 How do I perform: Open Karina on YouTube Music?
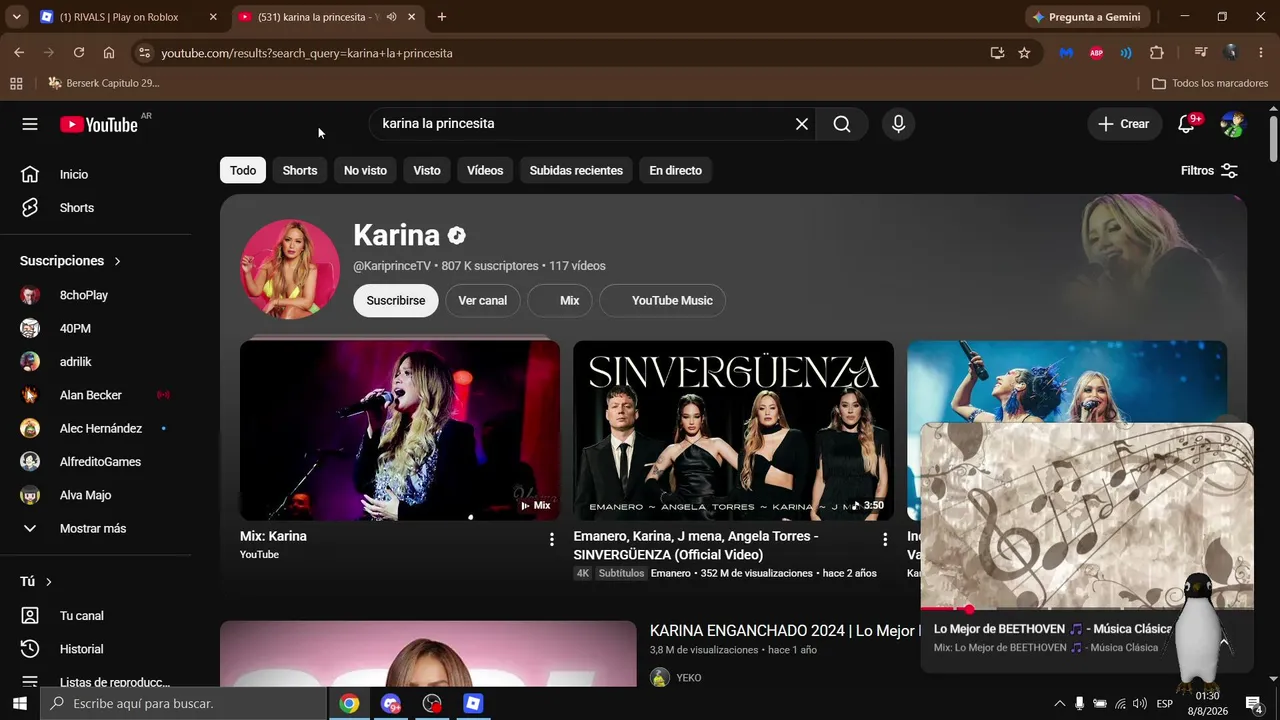[662, 300]
